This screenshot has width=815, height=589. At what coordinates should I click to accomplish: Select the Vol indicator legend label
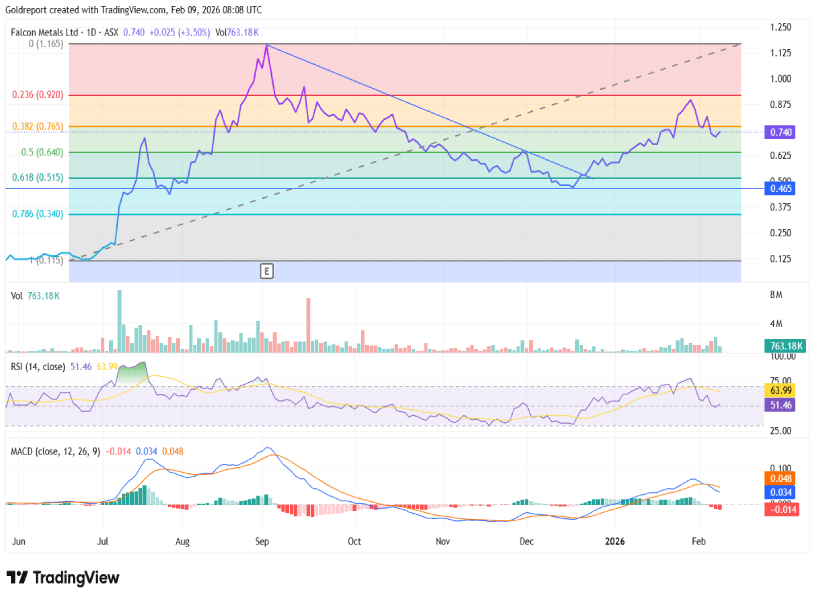16,296
